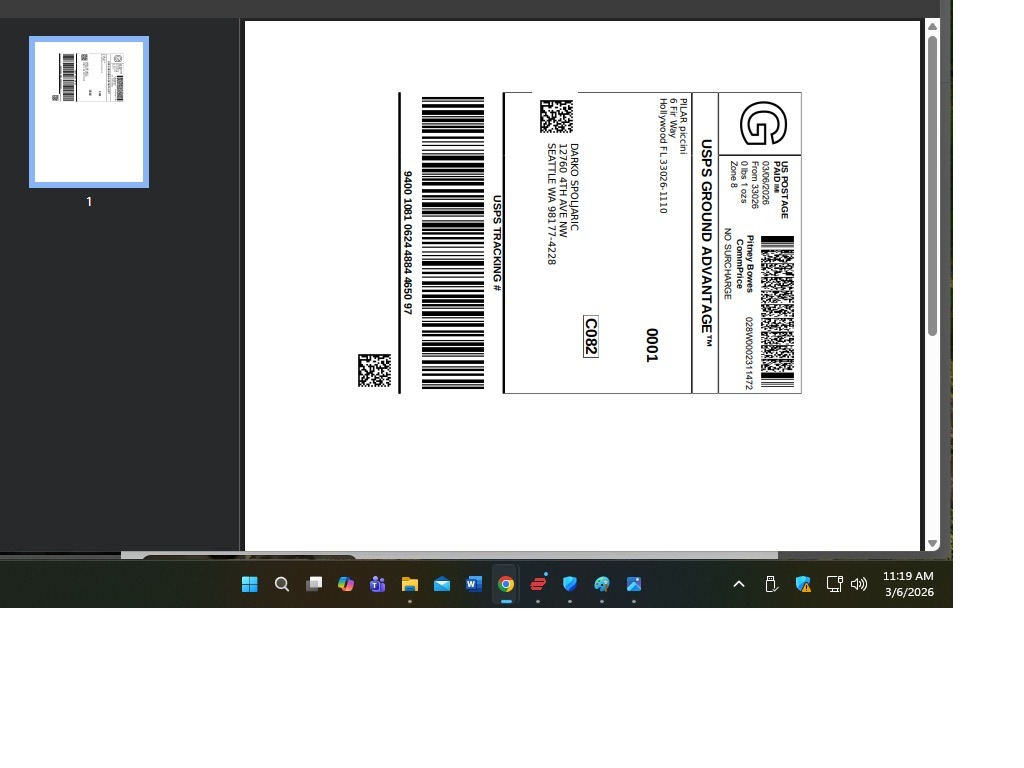Launch Copilot from the taskbar
This screenshot has width=1024, height=768.
(x=346, y=584)
